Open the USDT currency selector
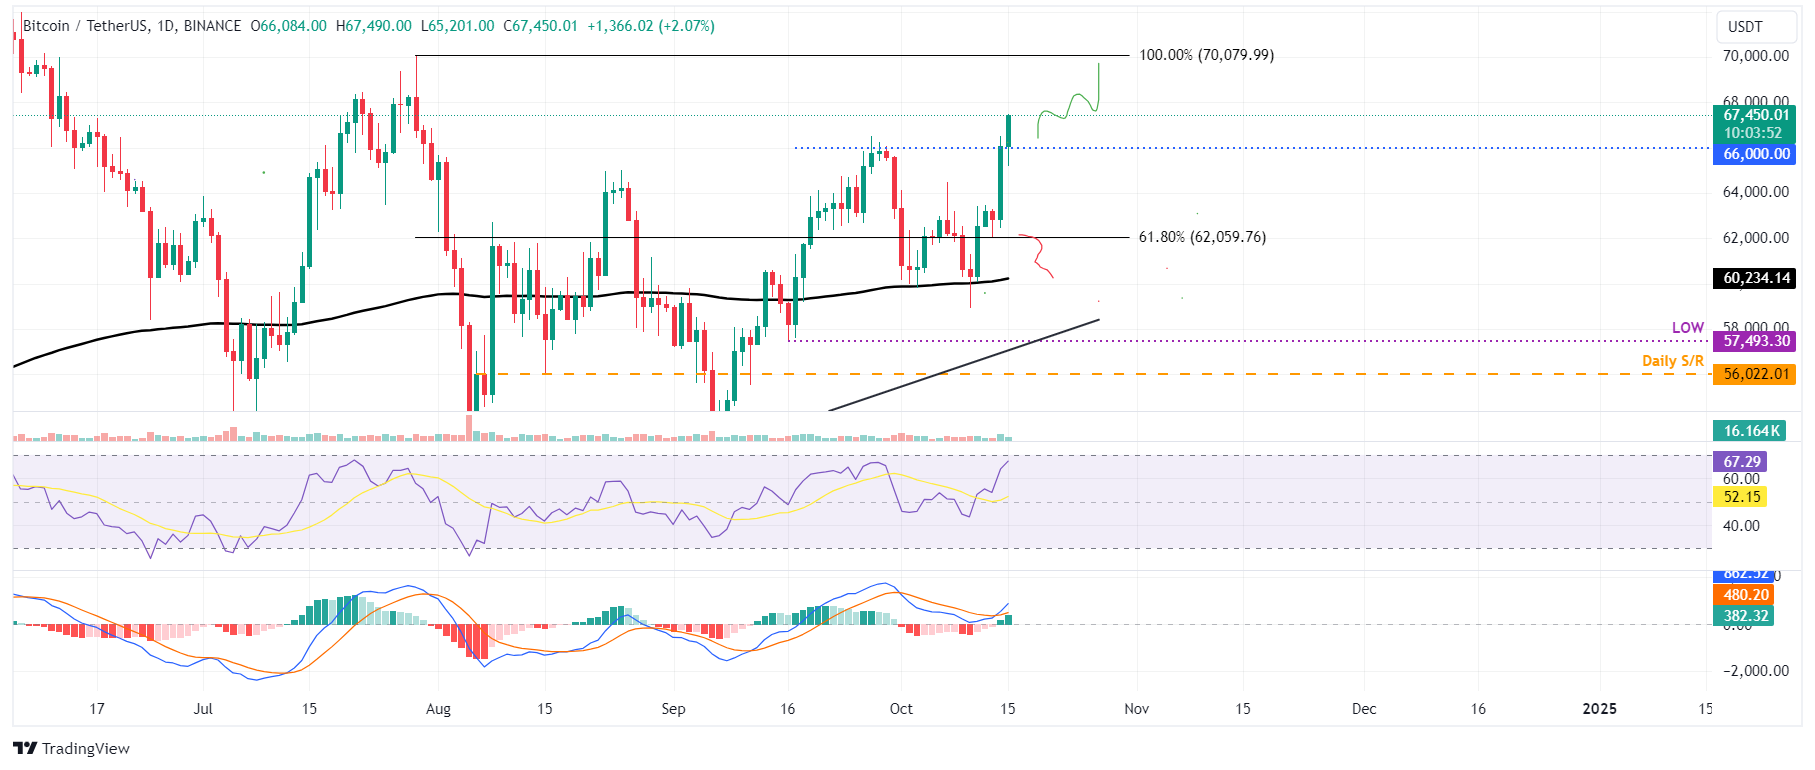1815x770 pixels. 1746,27
